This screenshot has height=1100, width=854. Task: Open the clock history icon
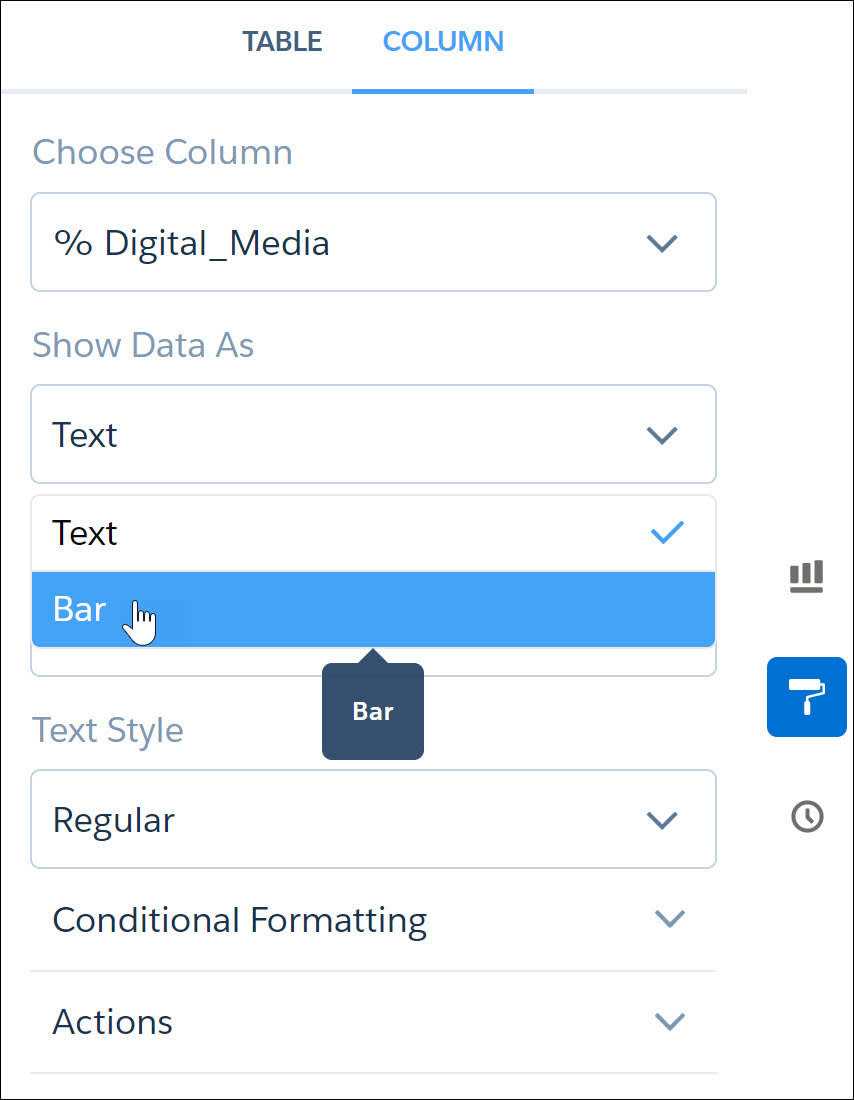tap(807, 817)
